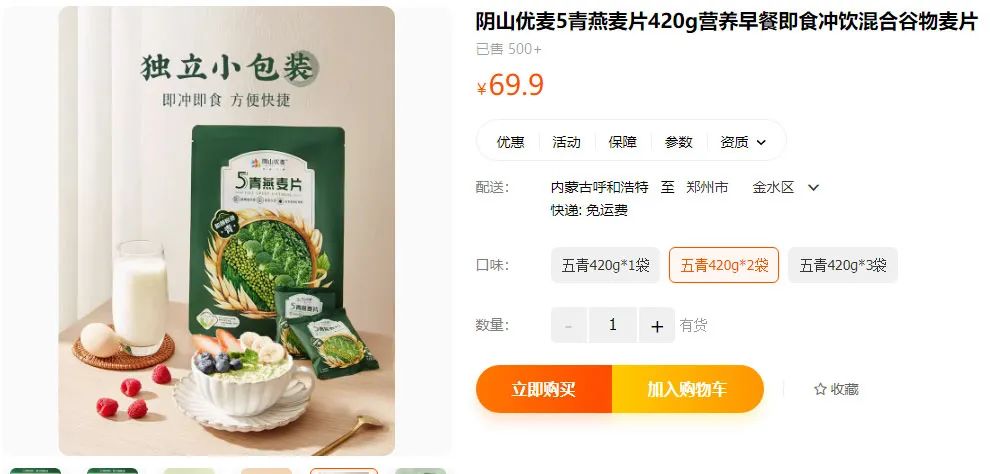Expand the delivery region chevron after 金水区

click(814, 187)
